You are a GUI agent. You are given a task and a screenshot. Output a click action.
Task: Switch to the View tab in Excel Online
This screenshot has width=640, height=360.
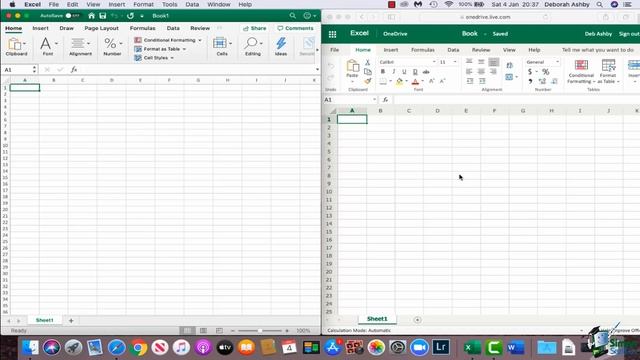(509, 50)
